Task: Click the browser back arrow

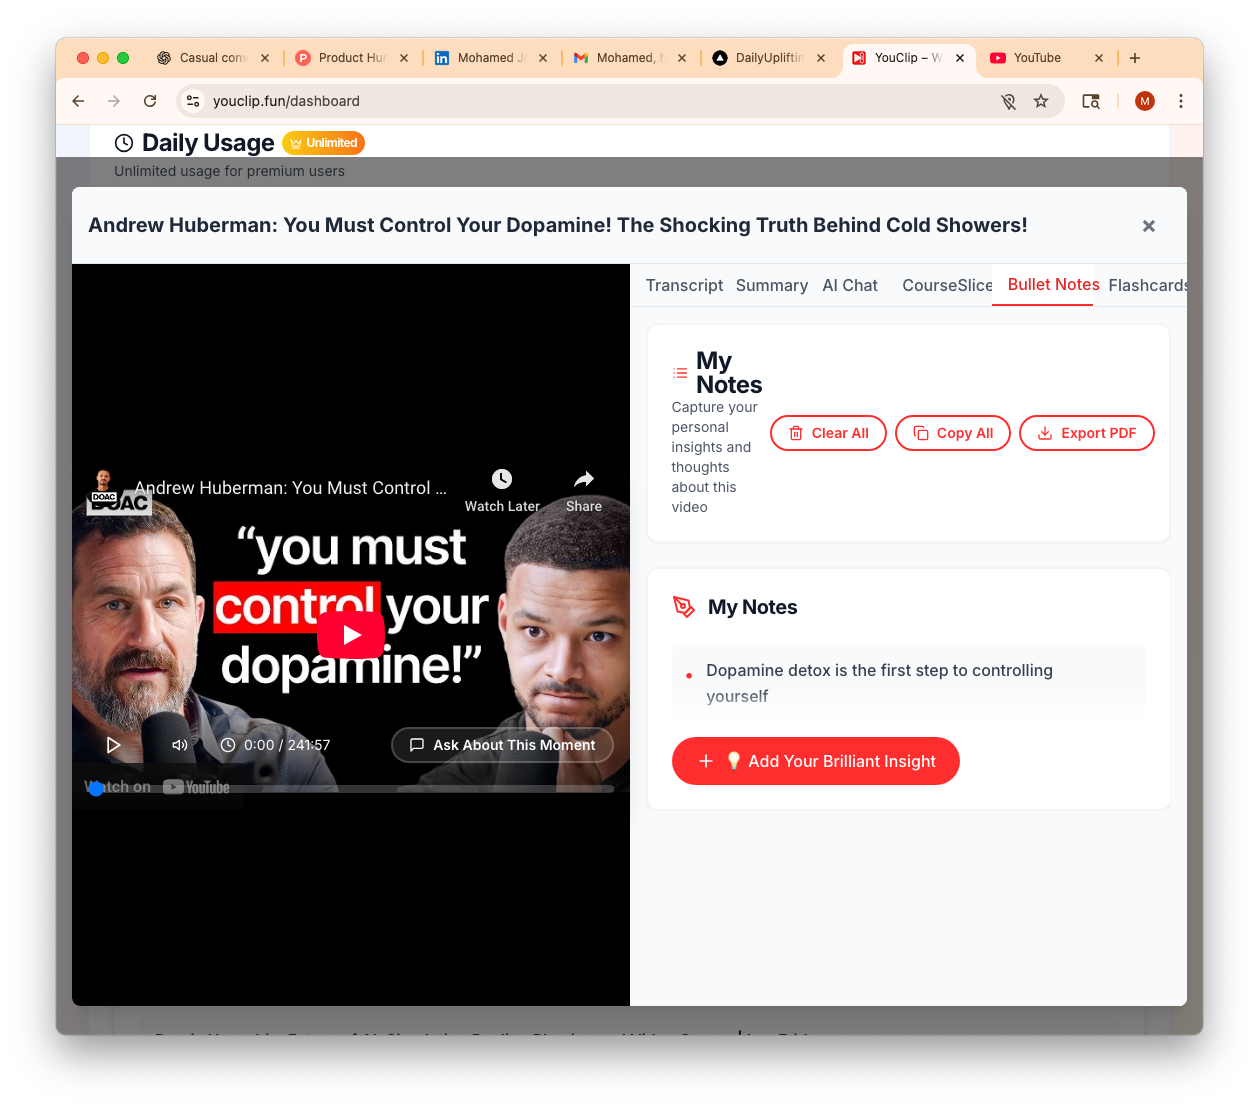Action: tap(78, 101)
